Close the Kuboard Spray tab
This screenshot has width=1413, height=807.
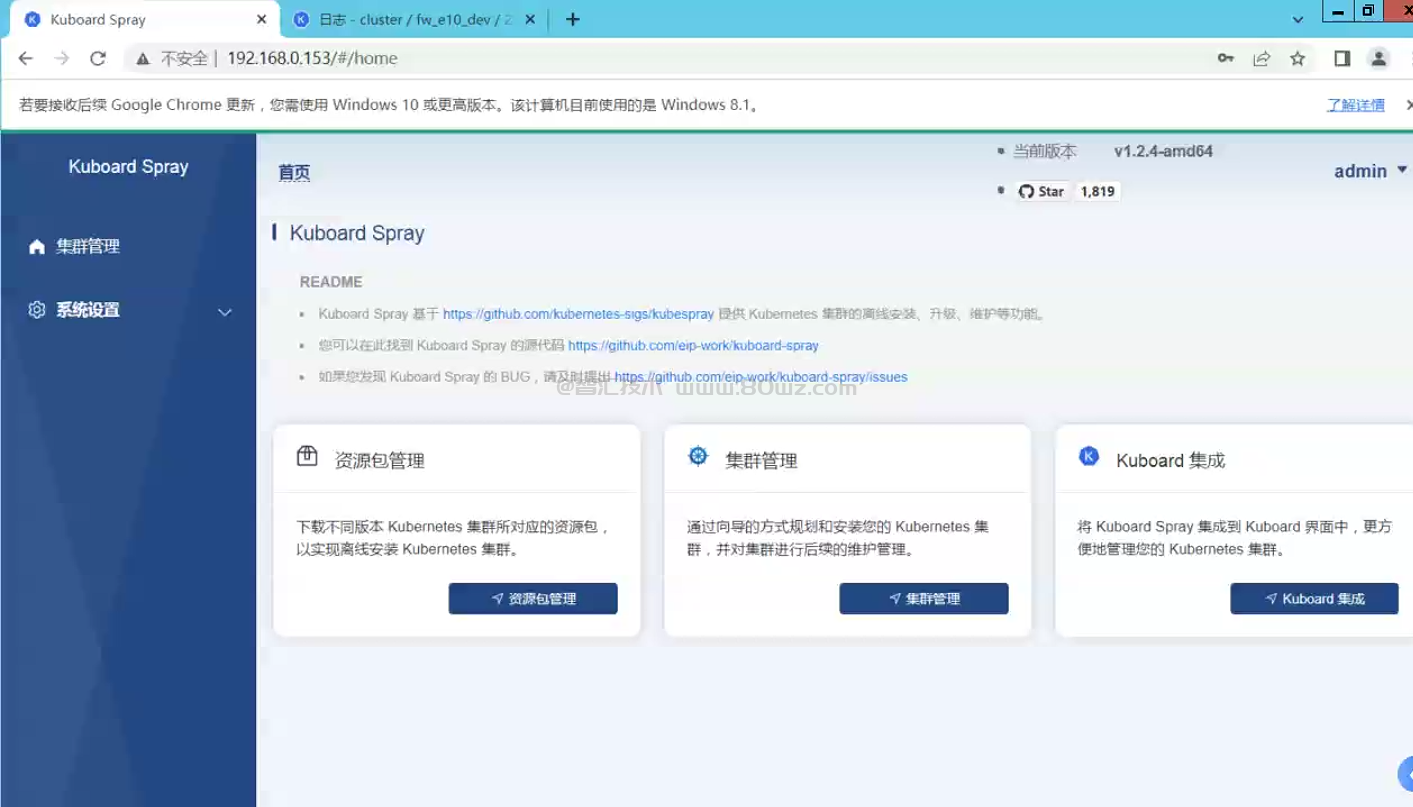pyautogui.click(x=262, y=19)
